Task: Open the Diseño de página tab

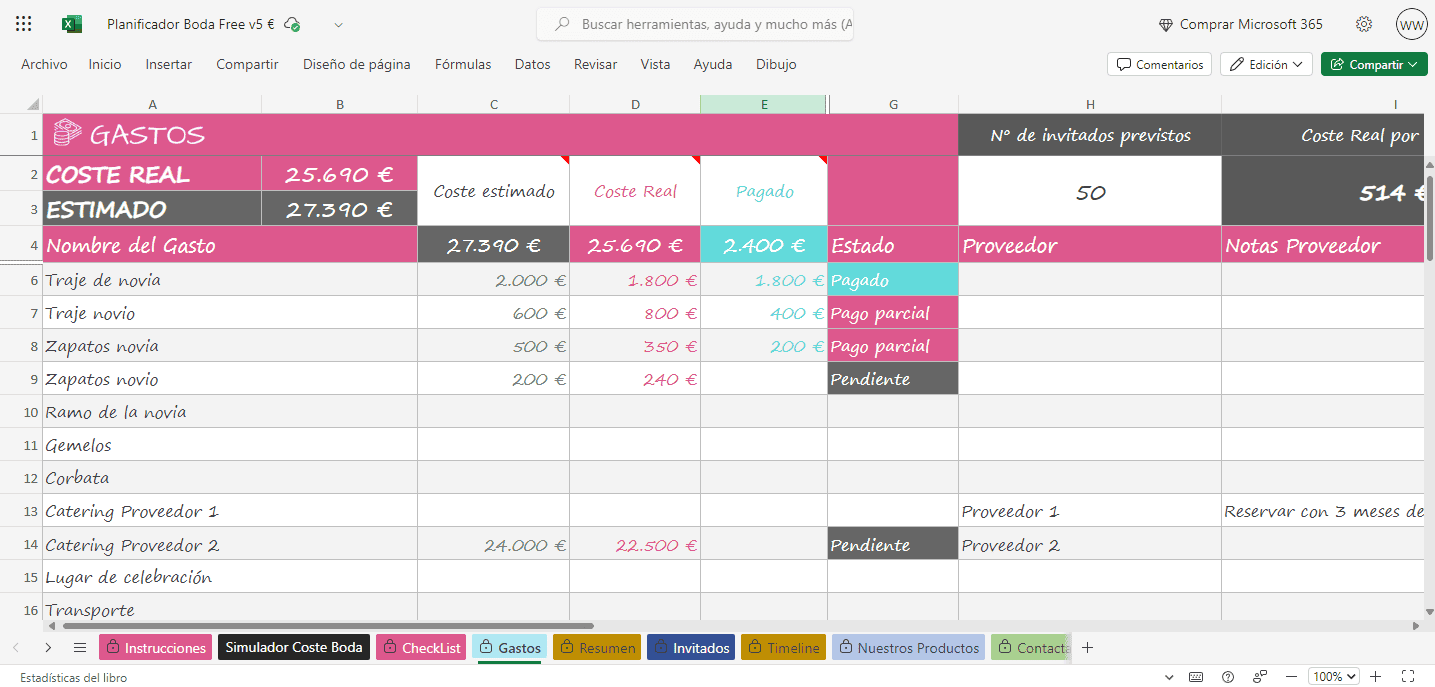Action: coord(357,64)
